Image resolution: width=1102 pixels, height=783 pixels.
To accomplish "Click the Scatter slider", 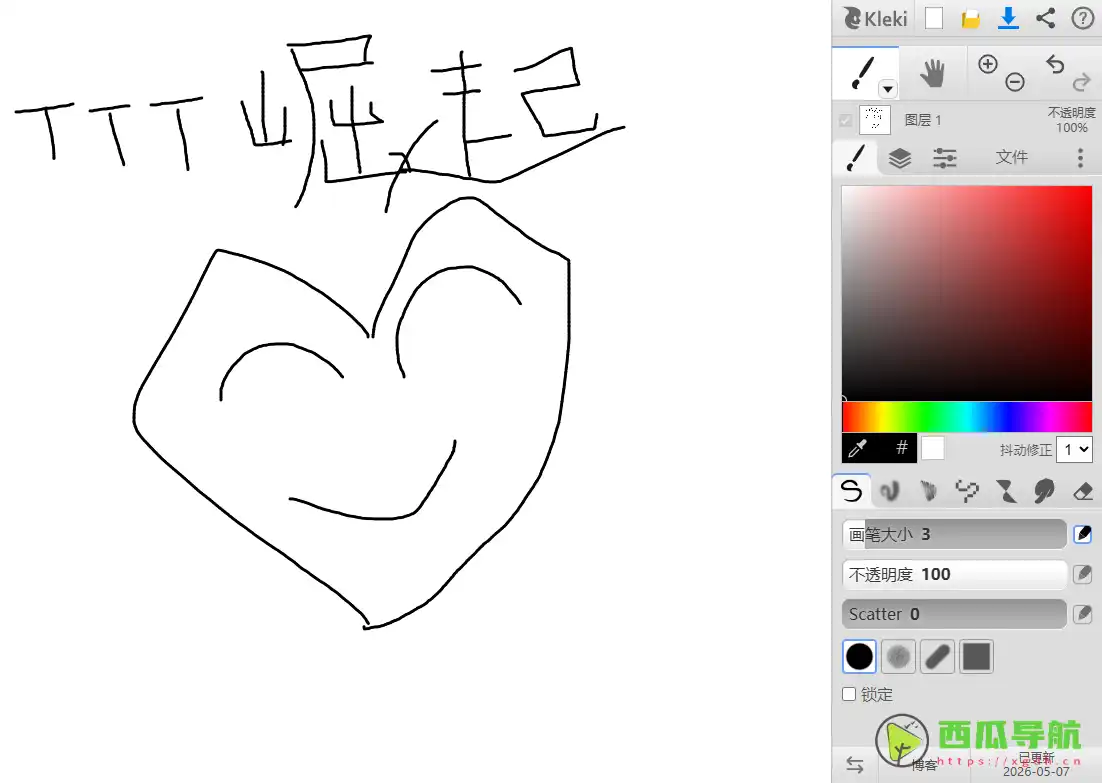I will point(954,614).
